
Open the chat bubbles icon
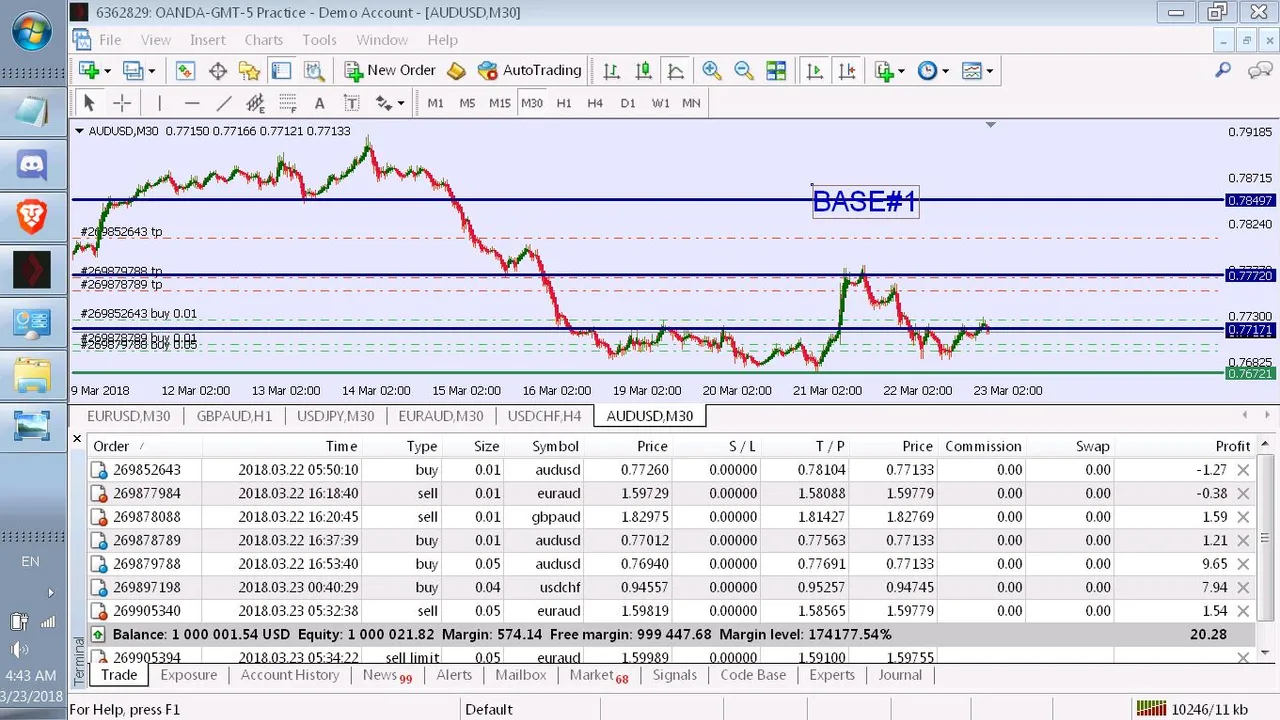pos(1259,70)
